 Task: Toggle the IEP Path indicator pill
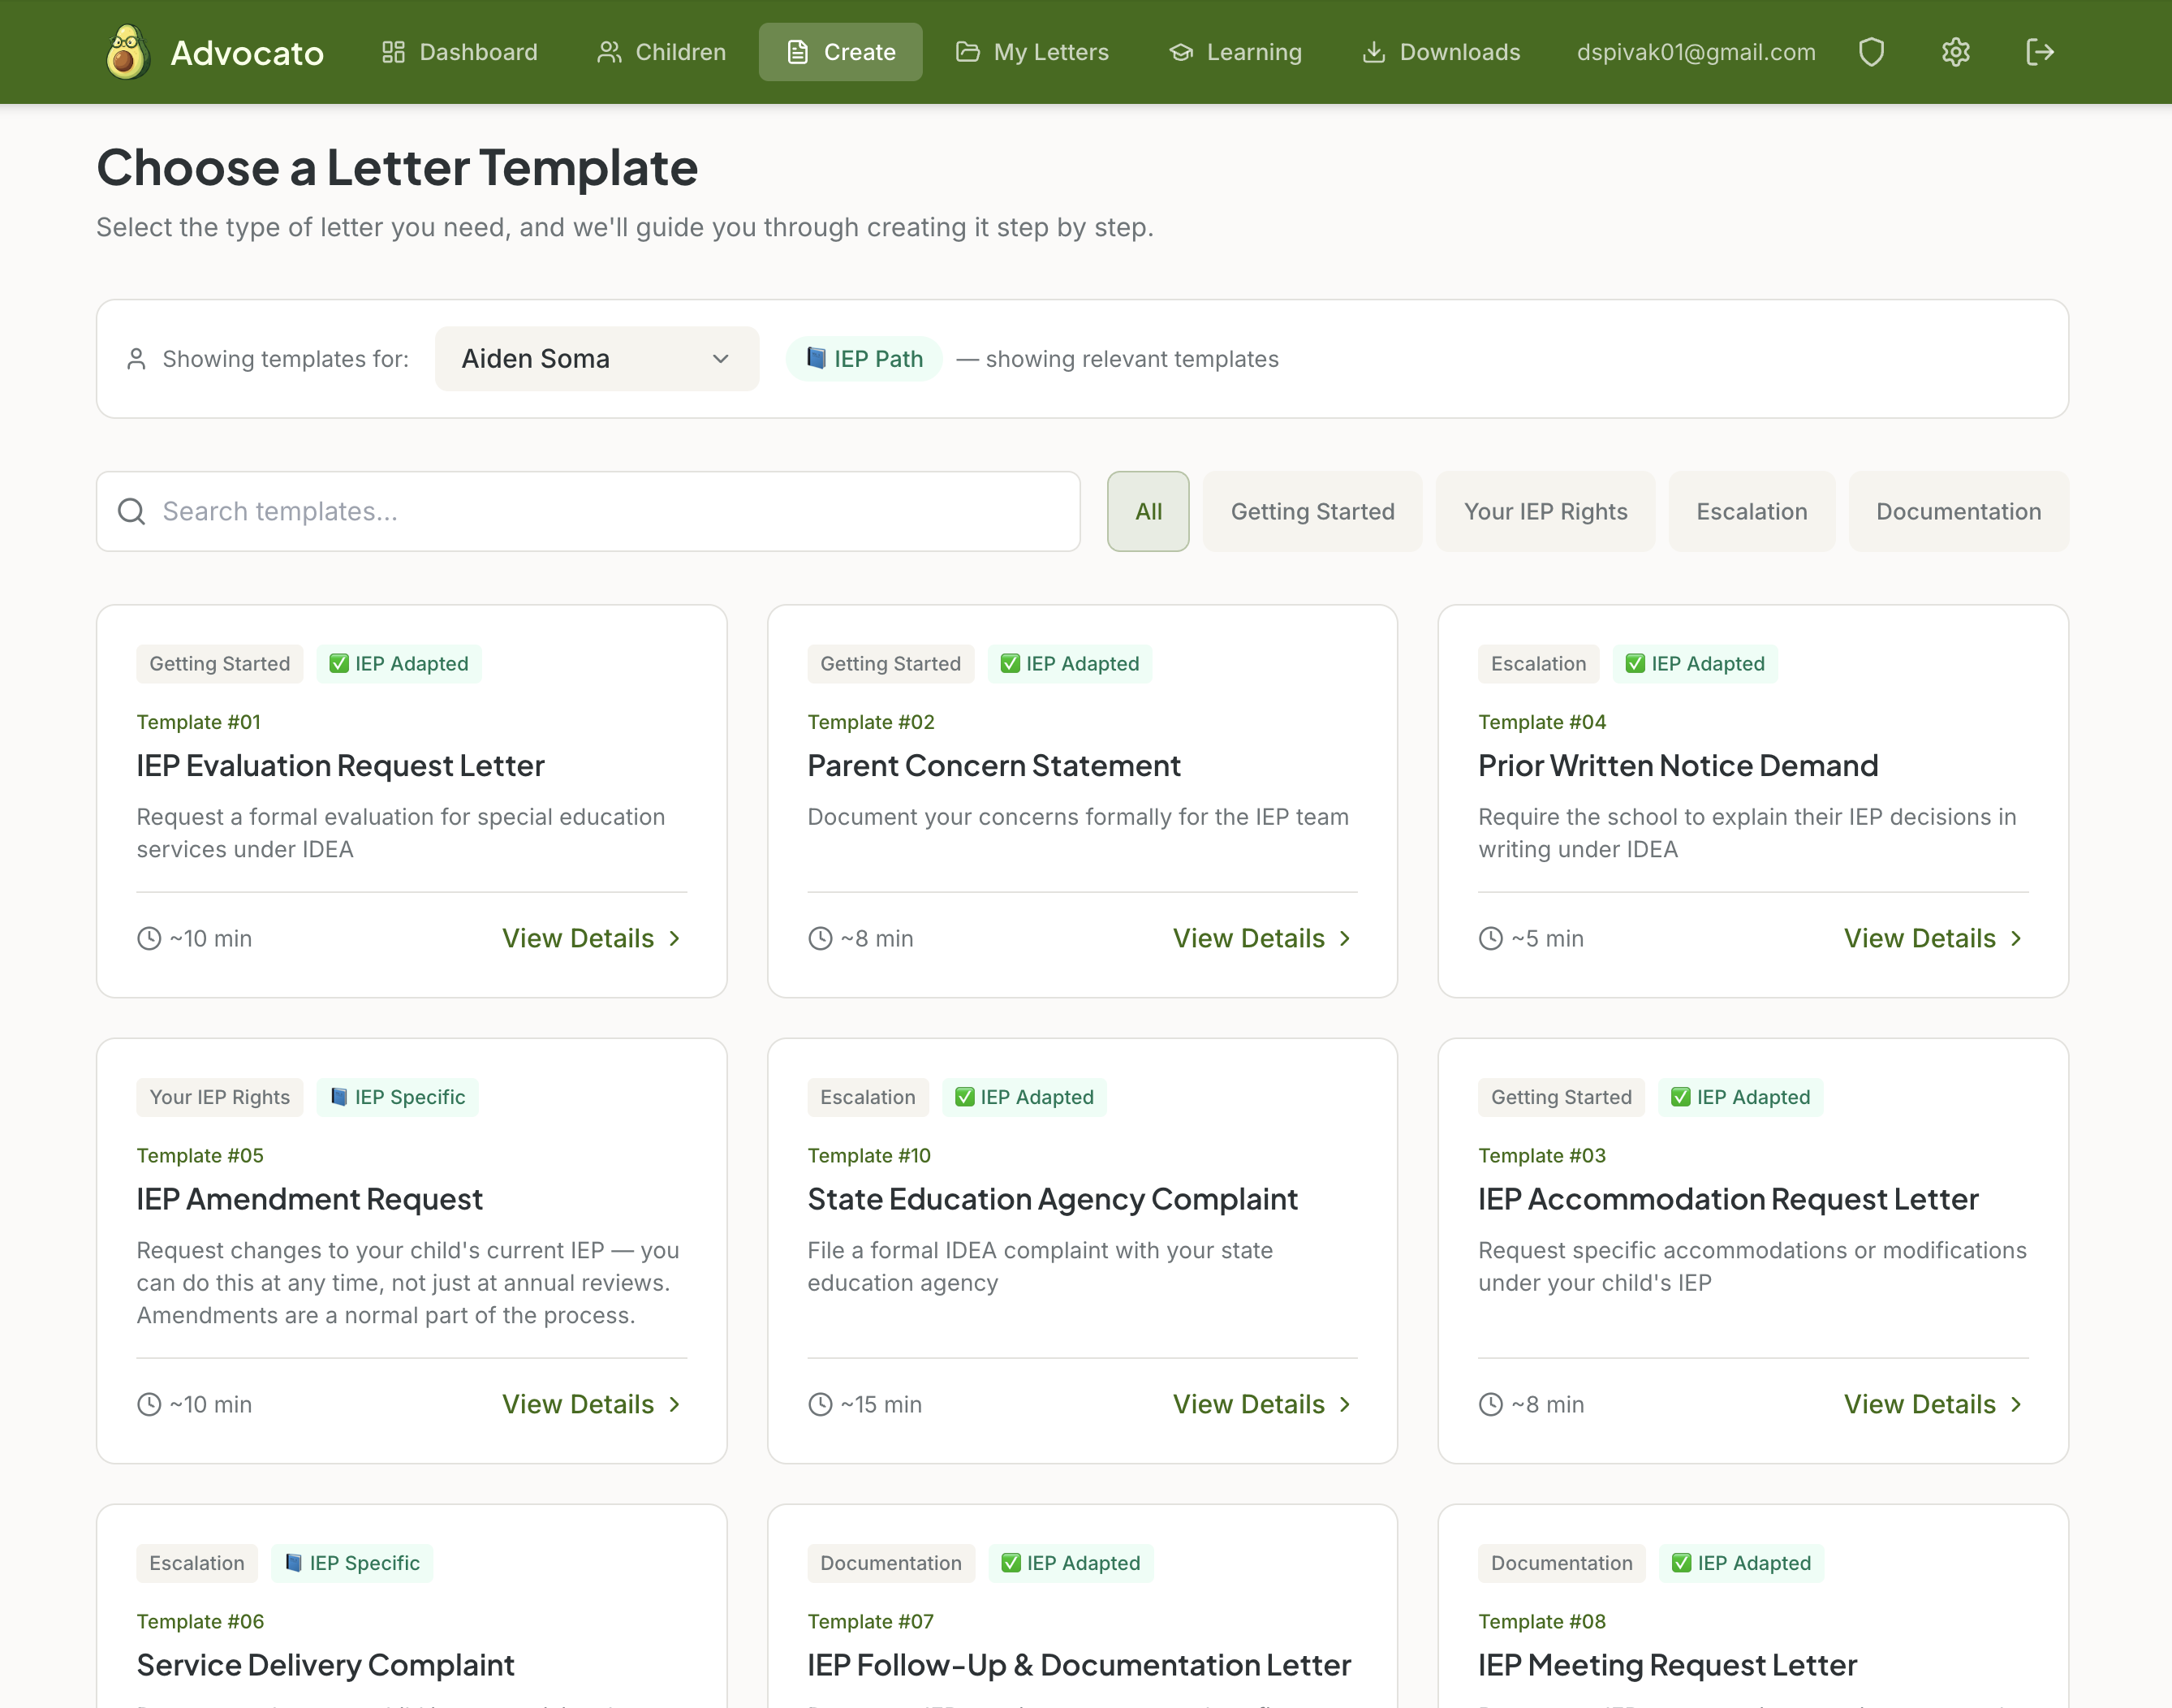pyautogui.click(x=864, y=358)
